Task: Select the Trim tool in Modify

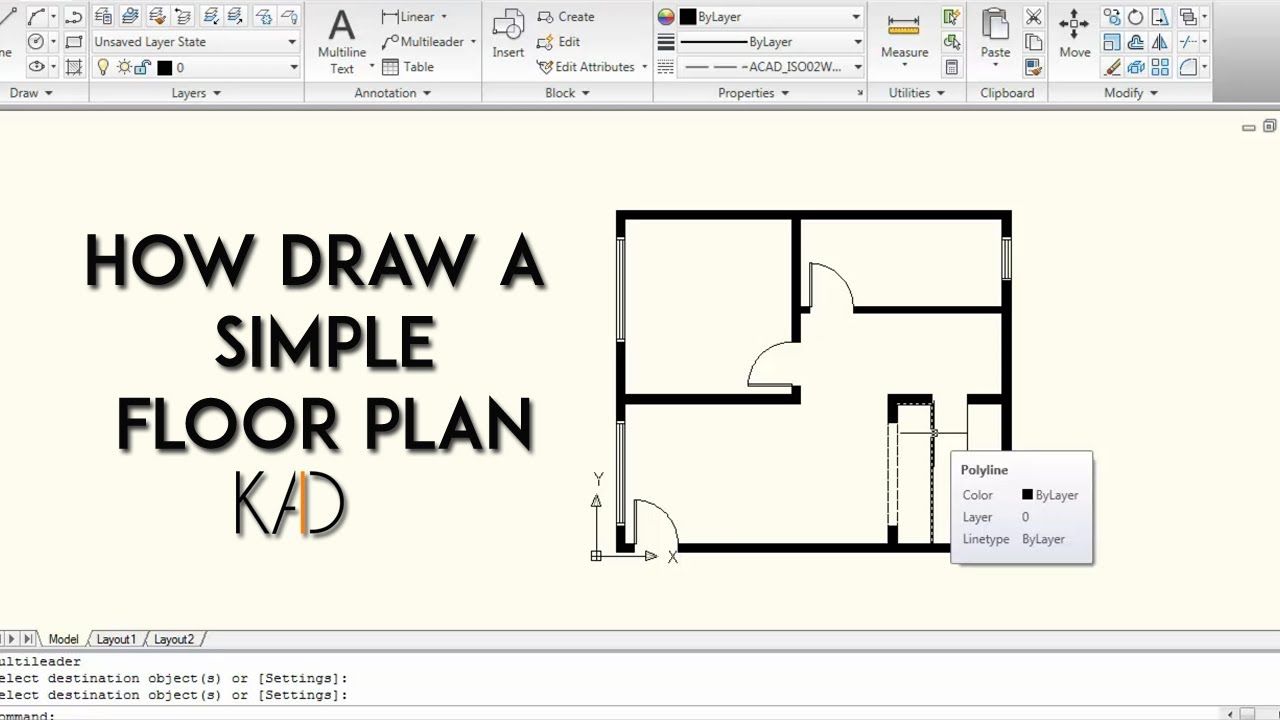Action: pyautogui.click(x=1188, y=42)
